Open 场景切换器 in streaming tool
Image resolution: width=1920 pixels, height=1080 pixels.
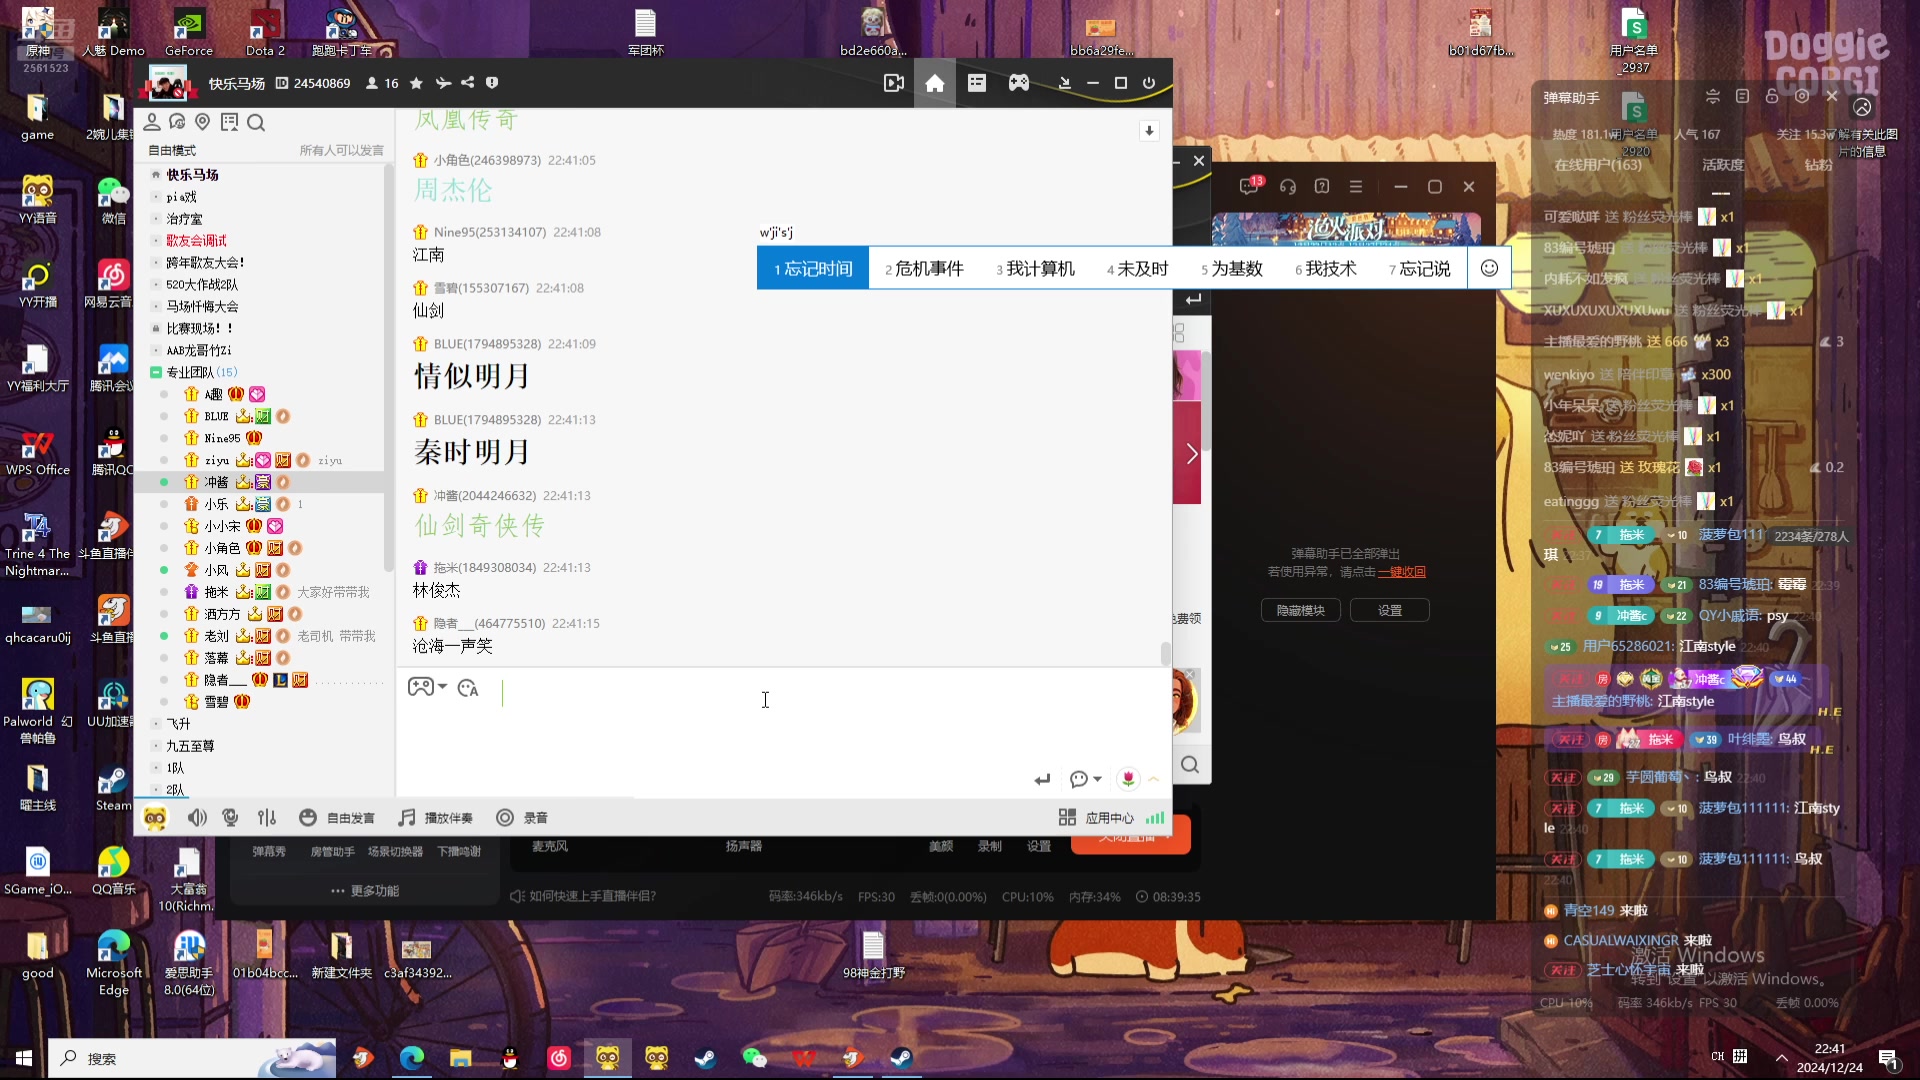pyautogui.click(x=395, y=851)
